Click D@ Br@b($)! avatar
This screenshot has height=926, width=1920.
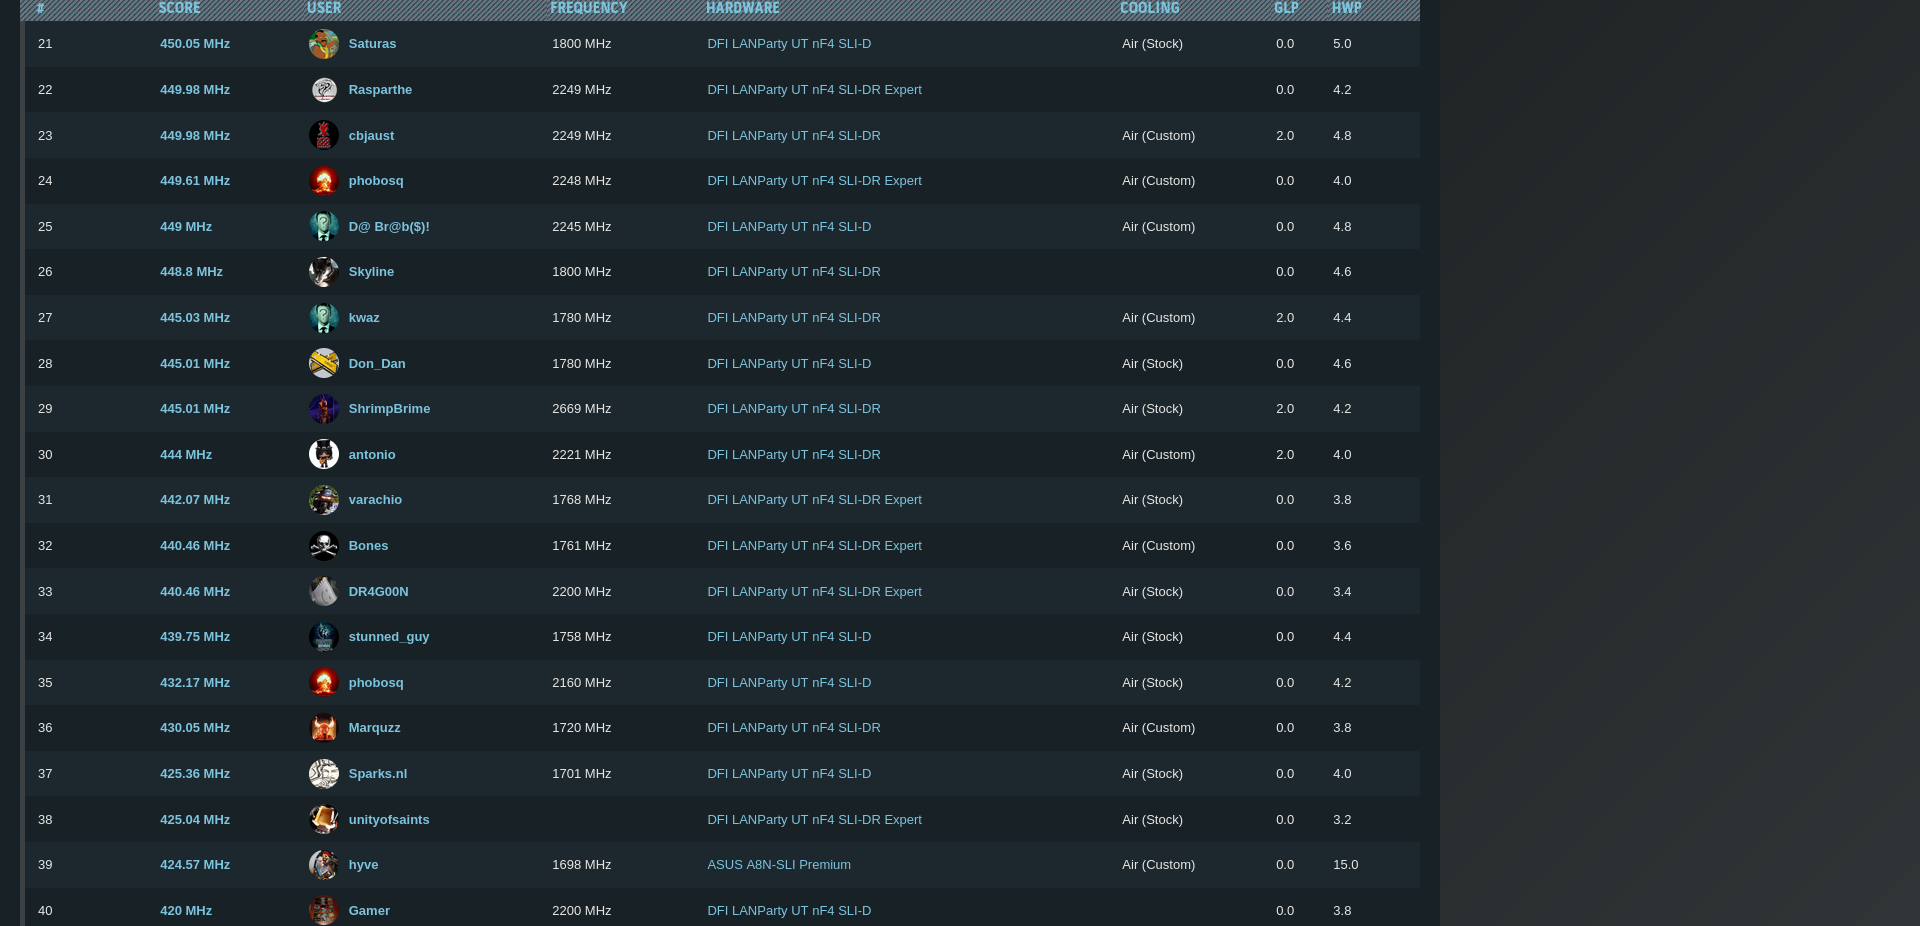[x=323, y=227]
